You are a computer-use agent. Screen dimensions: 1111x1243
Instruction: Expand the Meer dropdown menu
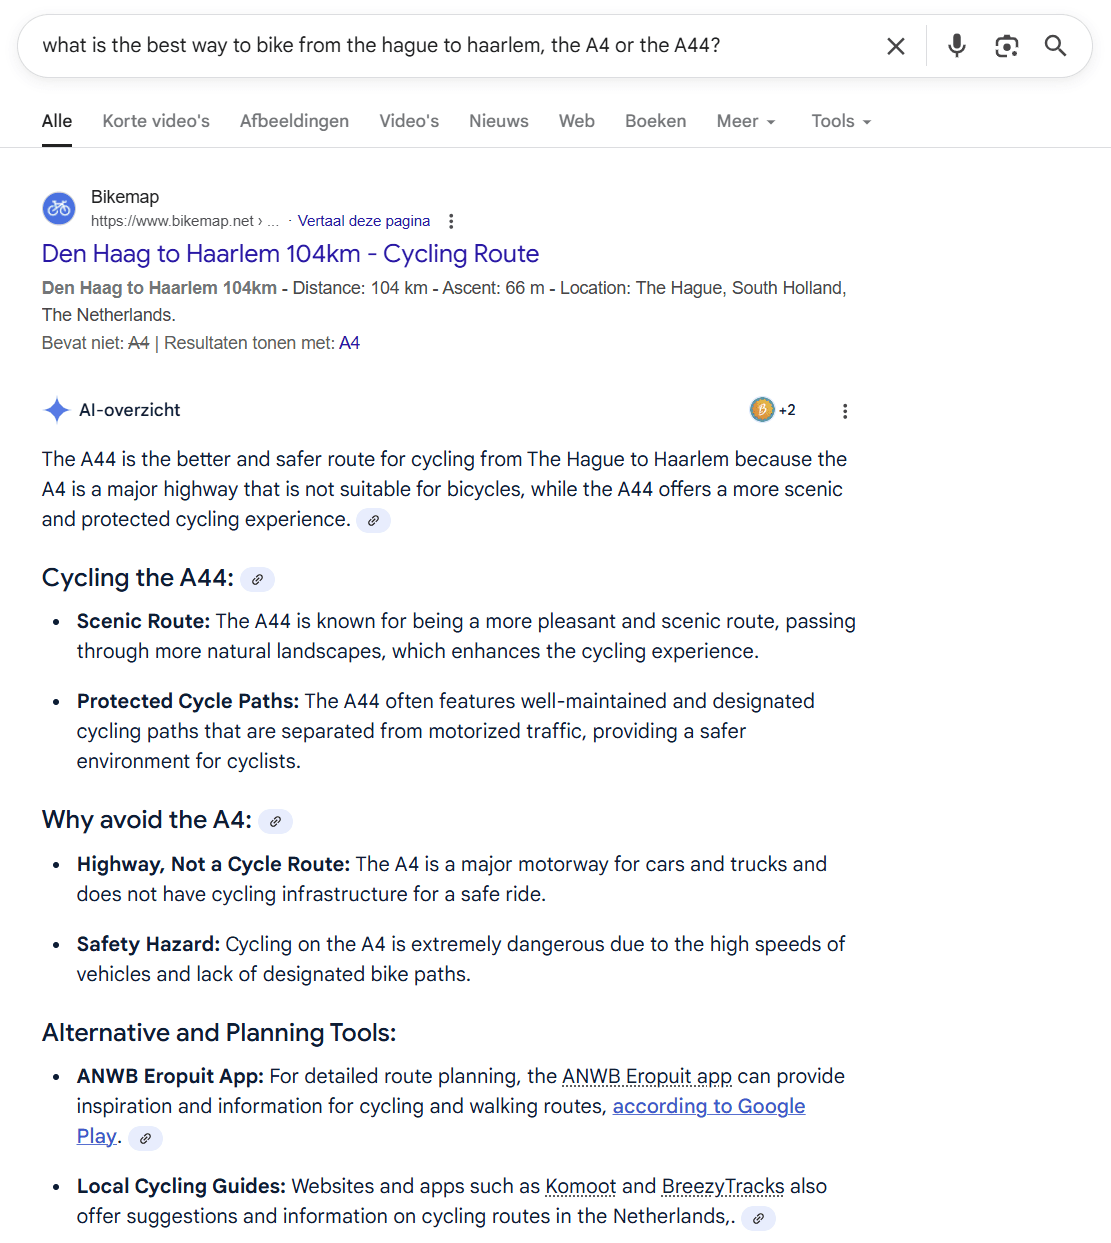pos(746,121)
